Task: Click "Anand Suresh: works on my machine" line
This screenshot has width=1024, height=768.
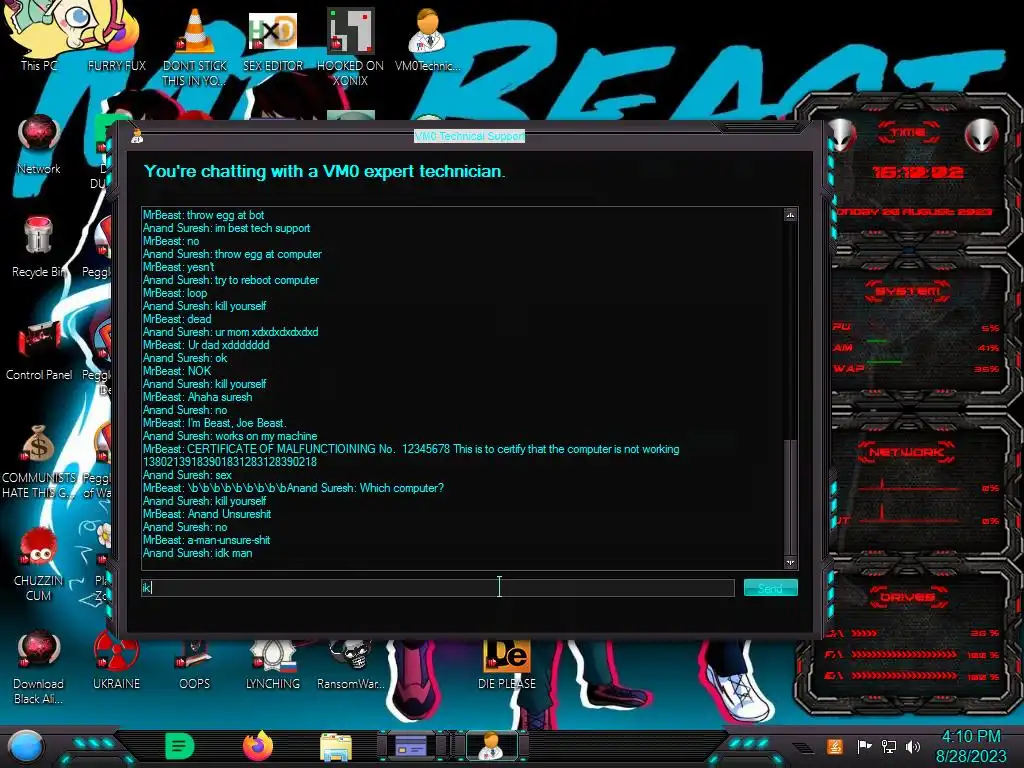Action: [x=230, y=436]
